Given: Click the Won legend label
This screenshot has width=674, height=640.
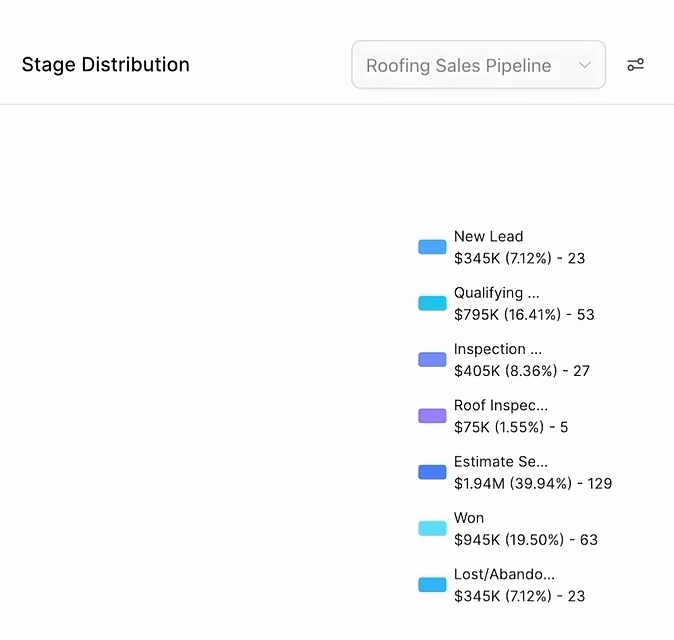Looking at the screenshot, I should [469, 518].
